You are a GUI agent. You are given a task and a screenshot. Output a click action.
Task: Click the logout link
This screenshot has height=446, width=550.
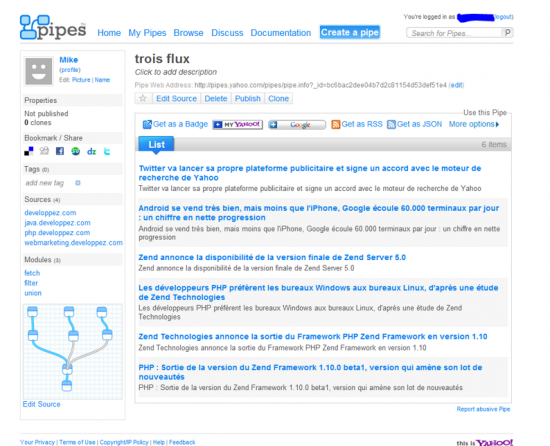(503, 17)
